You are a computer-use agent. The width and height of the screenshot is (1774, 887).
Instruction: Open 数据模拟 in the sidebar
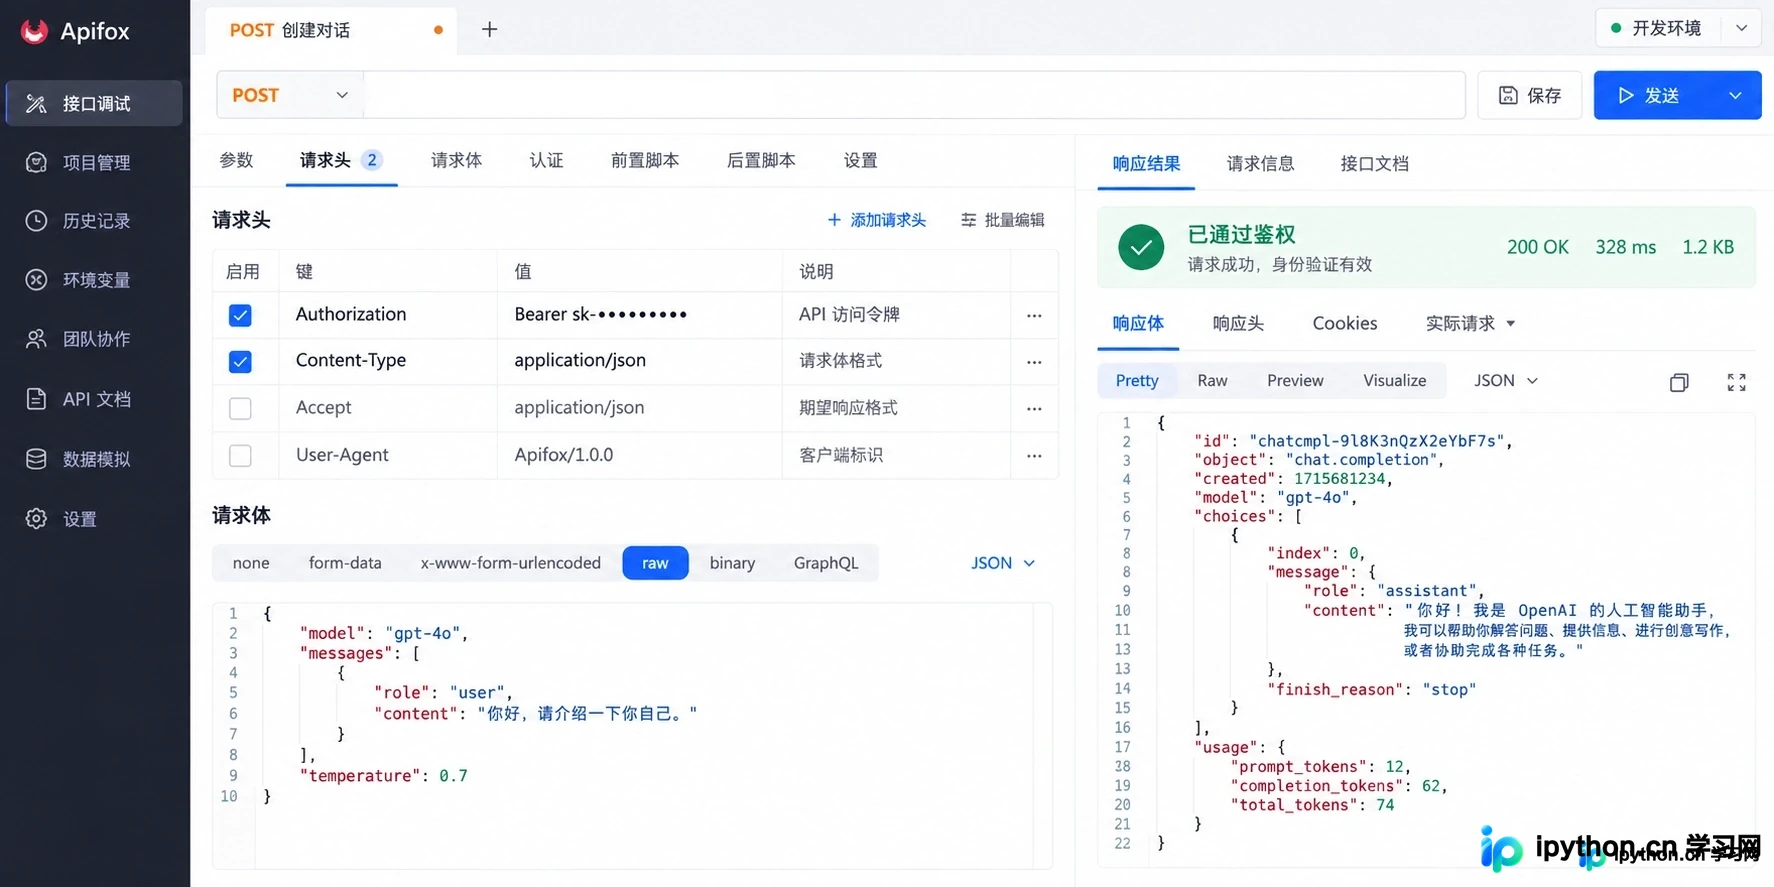95,459
